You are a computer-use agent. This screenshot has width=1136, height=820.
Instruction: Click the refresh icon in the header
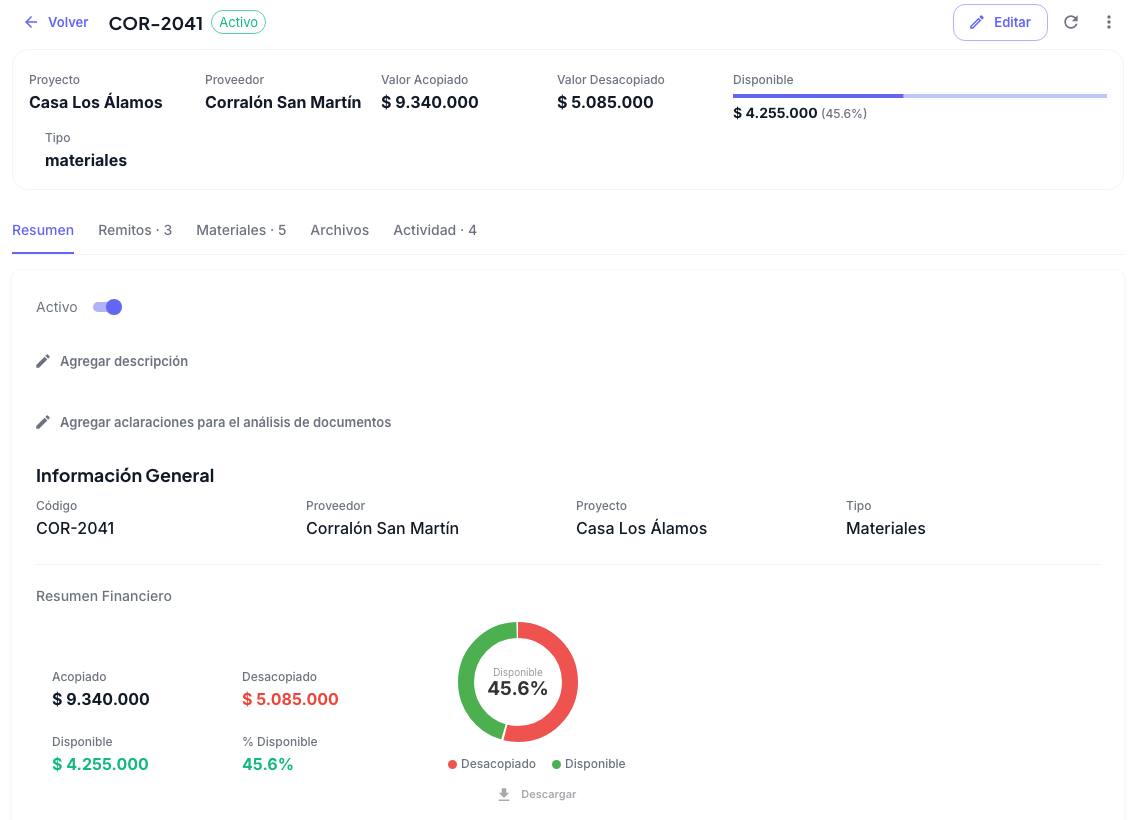pos(1071,22)
